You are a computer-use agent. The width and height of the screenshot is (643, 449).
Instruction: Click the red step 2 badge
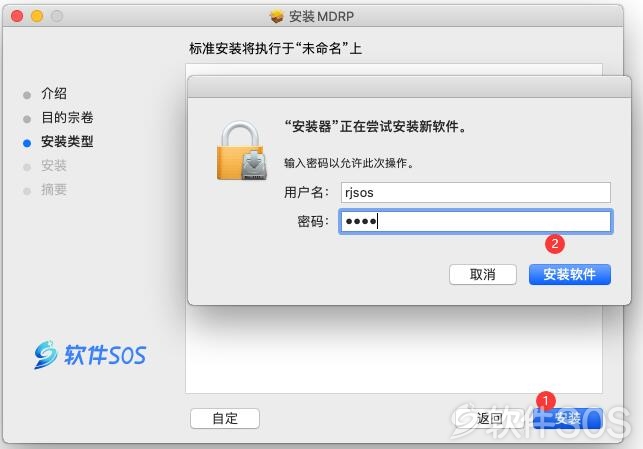point(554,244)
